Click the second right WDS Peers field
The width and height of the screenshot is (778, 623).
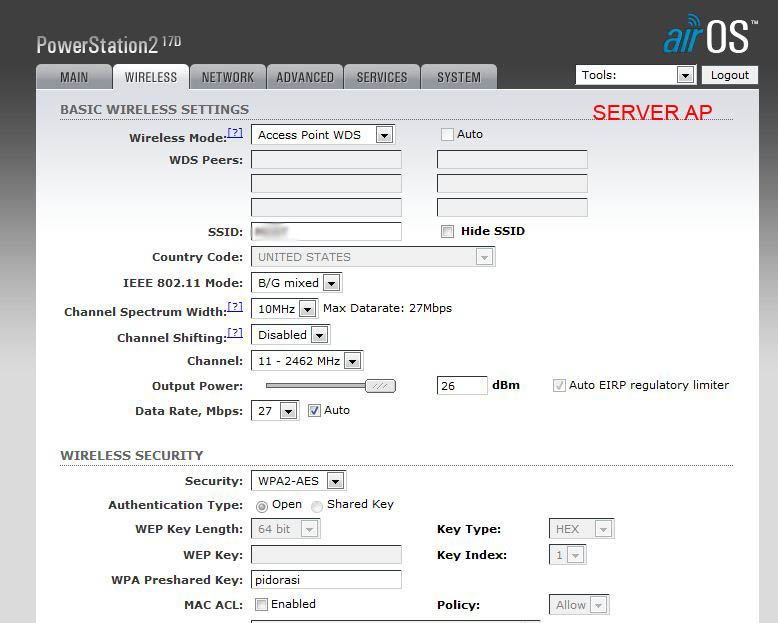[512, 184]
